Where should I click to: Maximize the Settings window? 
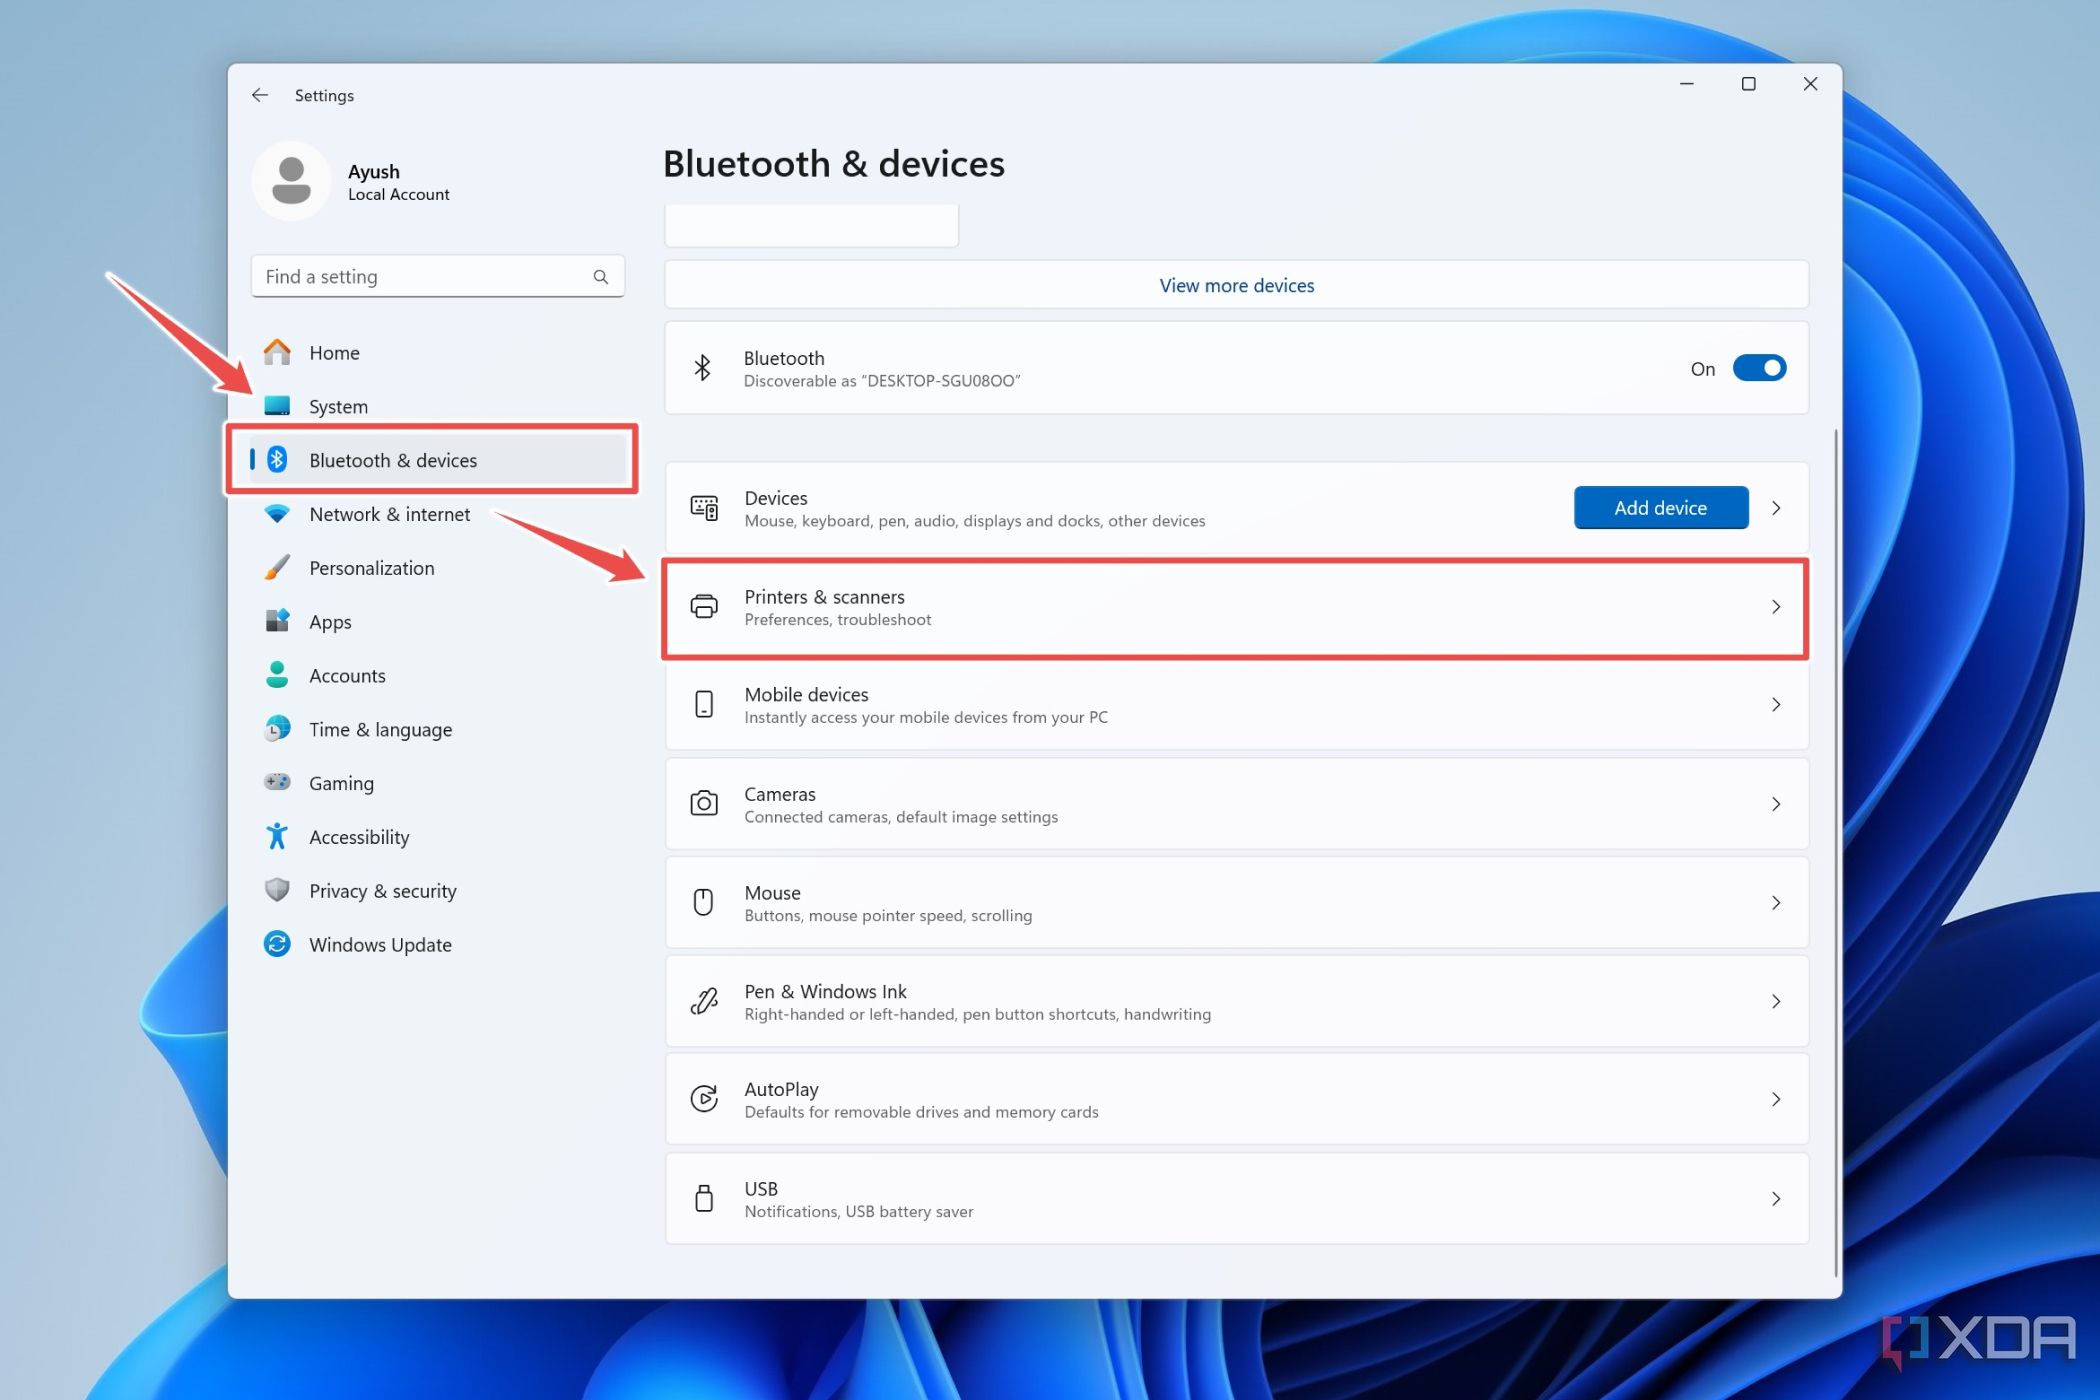coord(1748,84)
